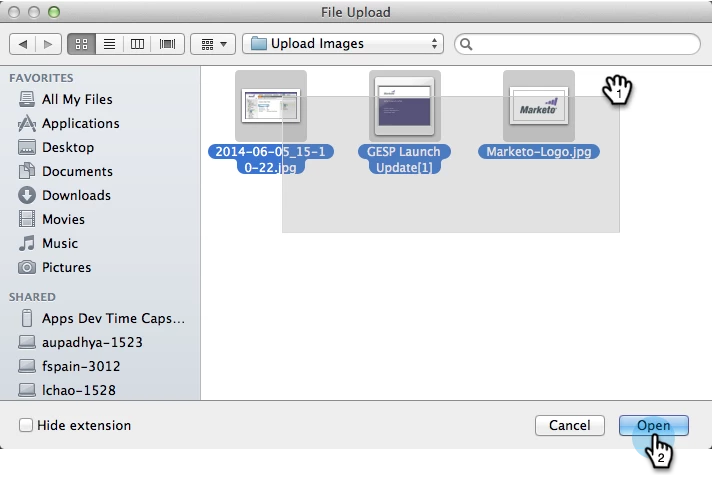Switch to Cover Flow view
Viewport: 713px width, 484px height.
[x=167, y=44]
